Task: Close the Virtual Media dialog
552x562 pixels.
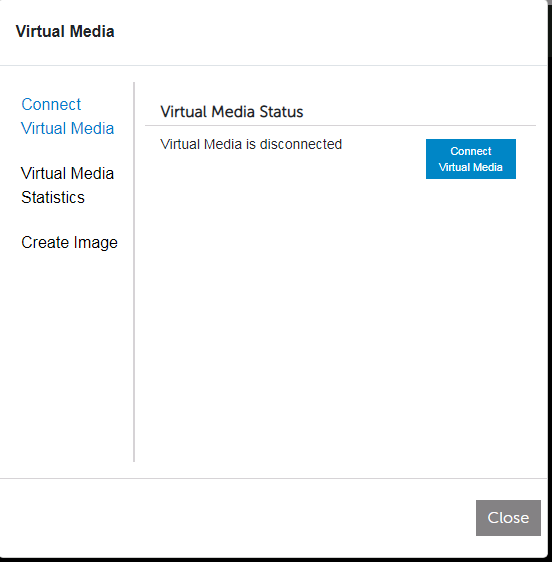Action: click(x=508, y=518)
